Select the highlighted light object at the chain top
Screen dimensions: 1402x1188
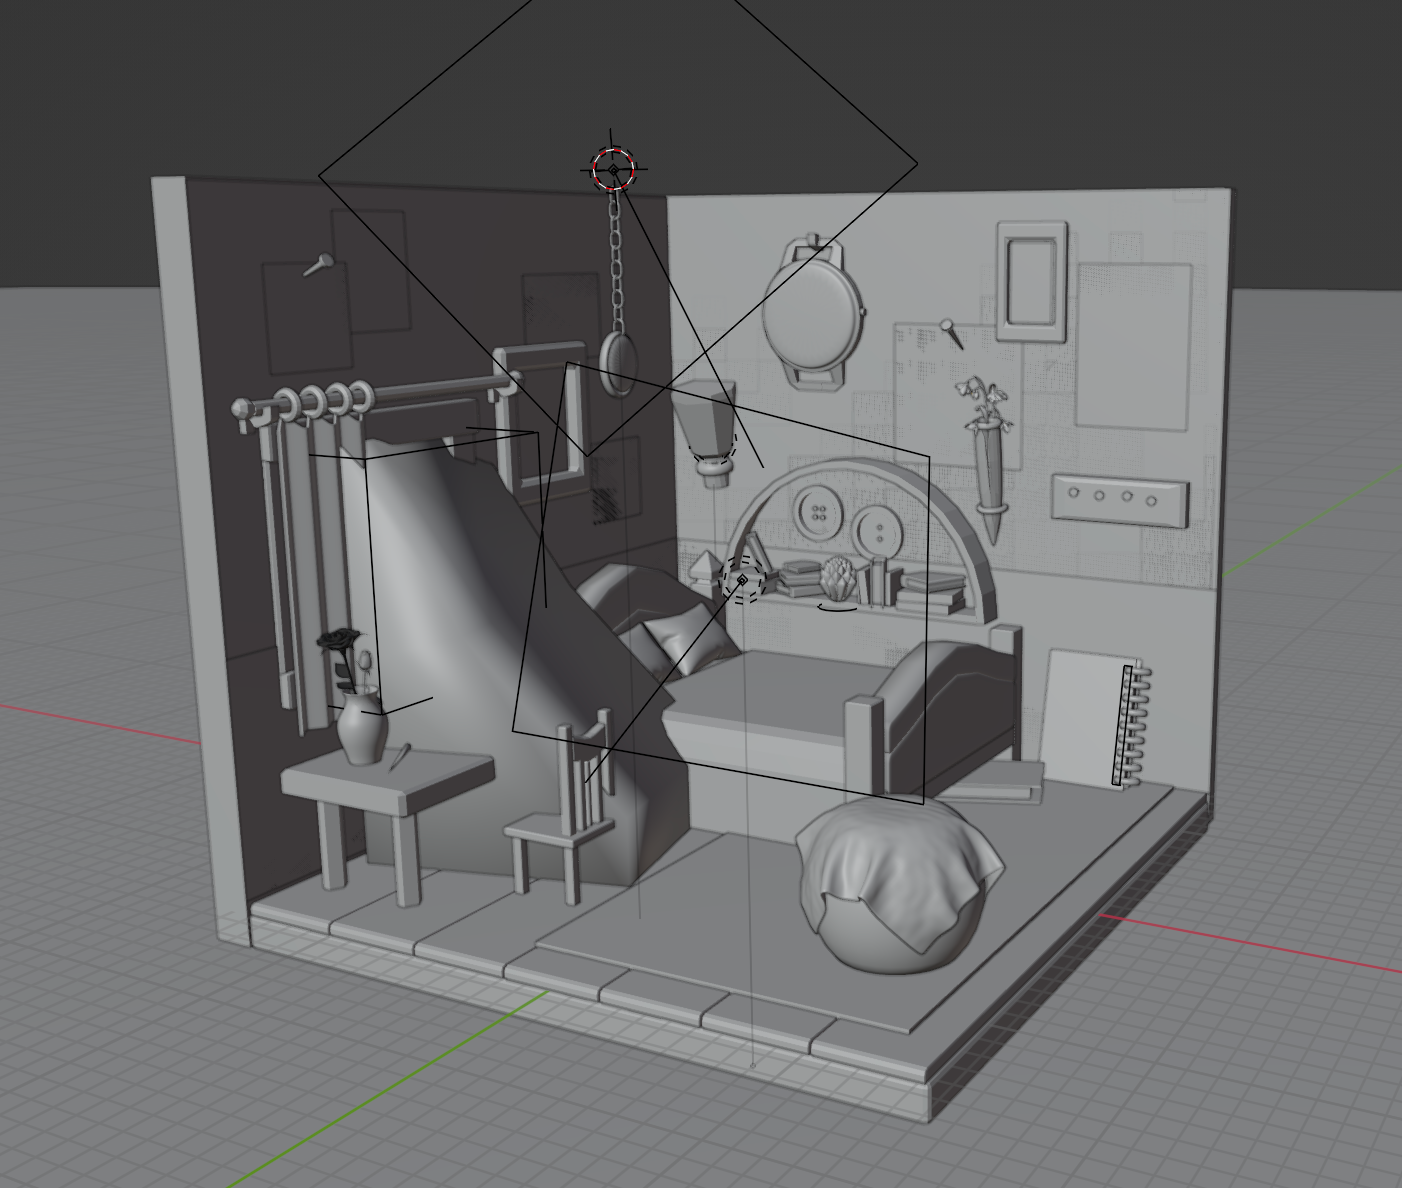613,169
